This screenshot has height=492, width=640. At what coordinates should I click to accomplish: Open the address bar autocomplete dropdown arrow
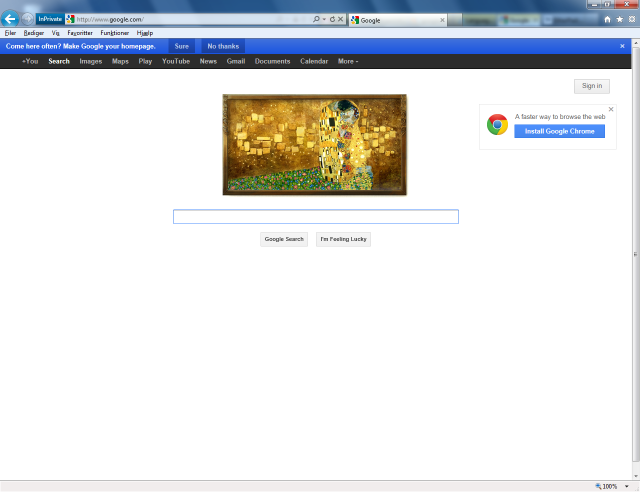(x=324, y=19)
